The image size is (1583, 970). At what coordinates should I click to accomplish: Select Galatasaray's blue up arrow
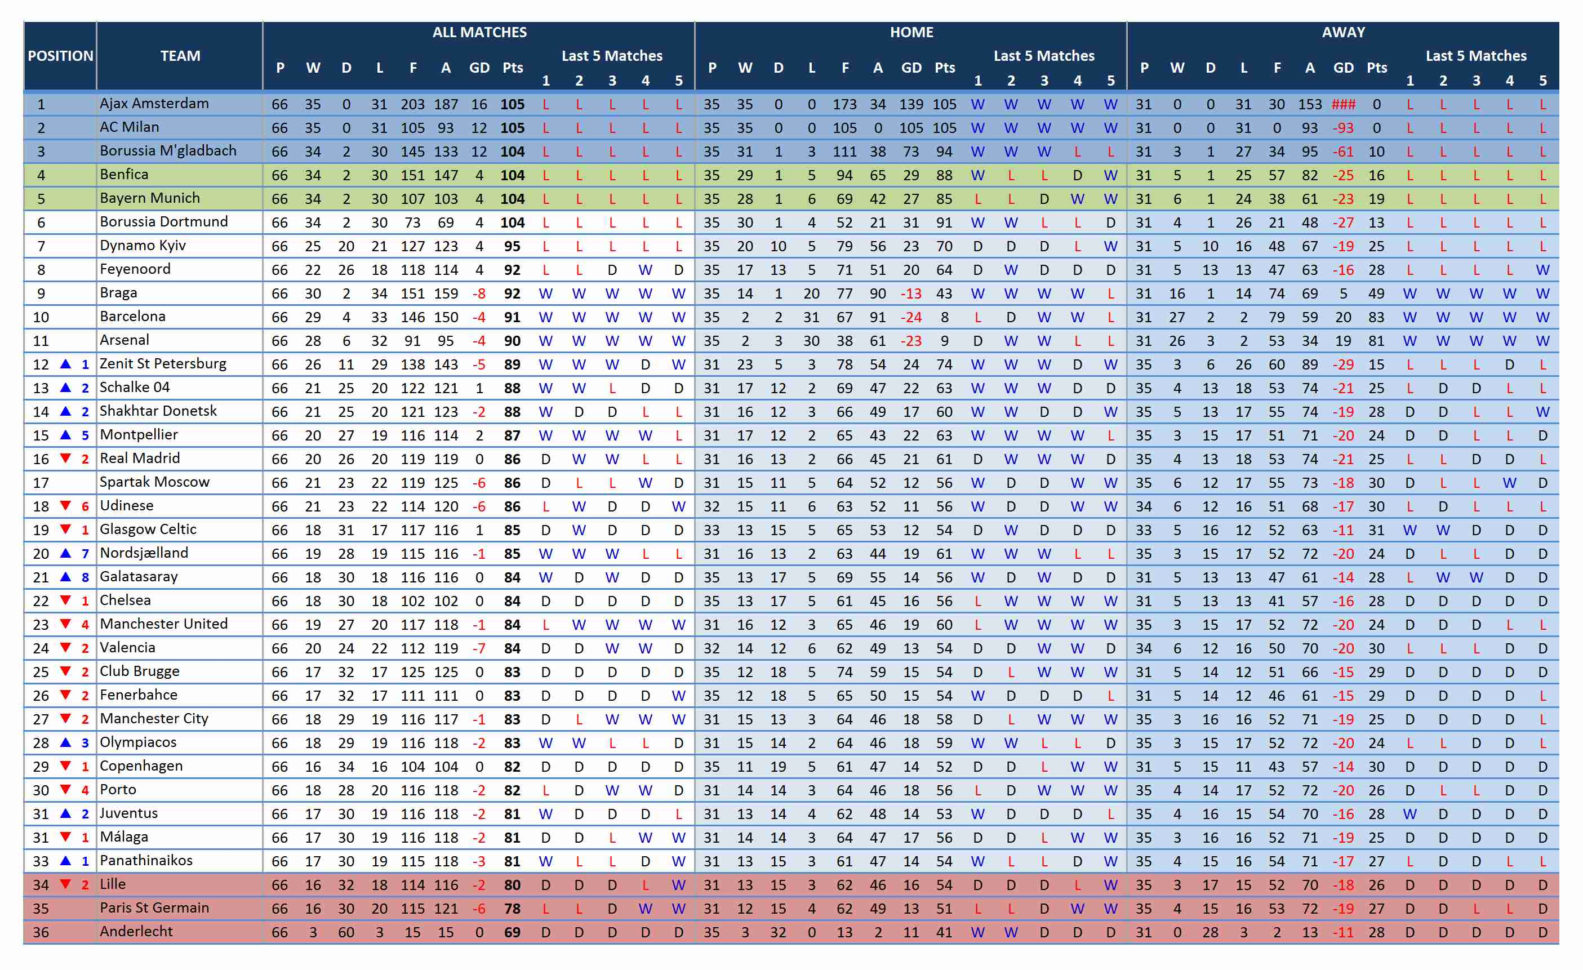(x=65, y=577)
